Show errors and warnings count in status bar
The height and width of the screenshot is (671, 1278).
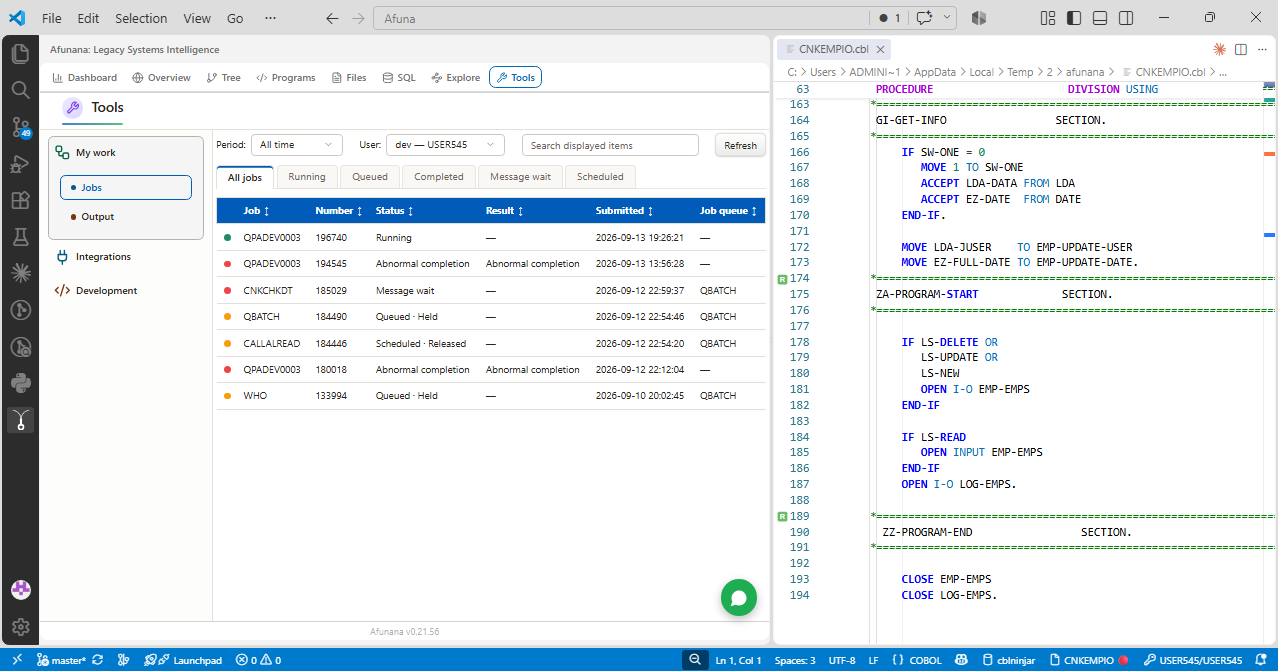coord(258,660)
